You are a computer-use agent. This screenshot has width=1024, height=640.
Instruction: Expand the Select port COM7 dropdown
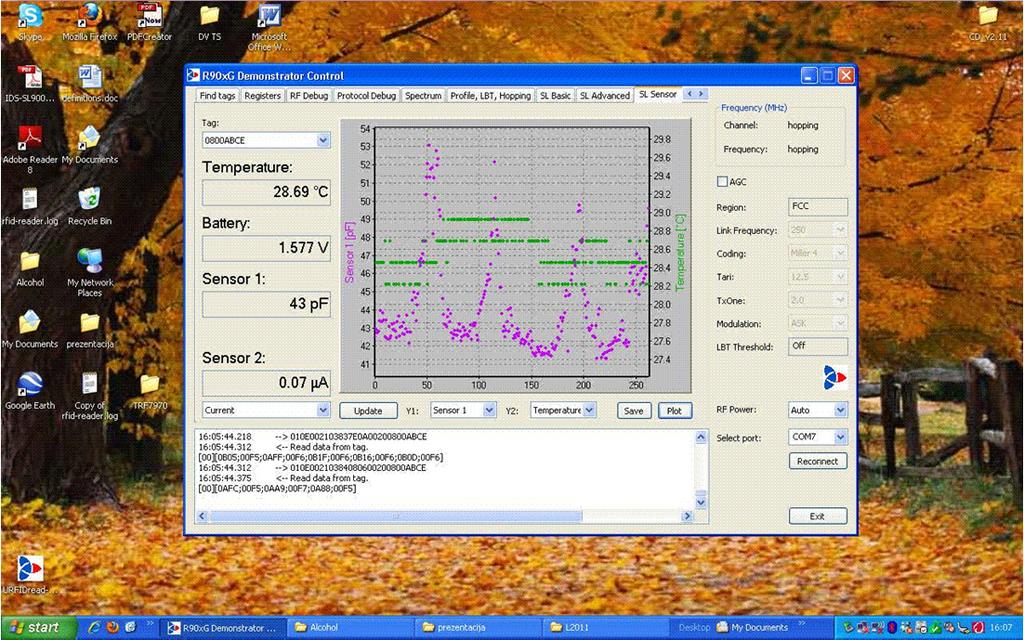[x=840, y=437]
